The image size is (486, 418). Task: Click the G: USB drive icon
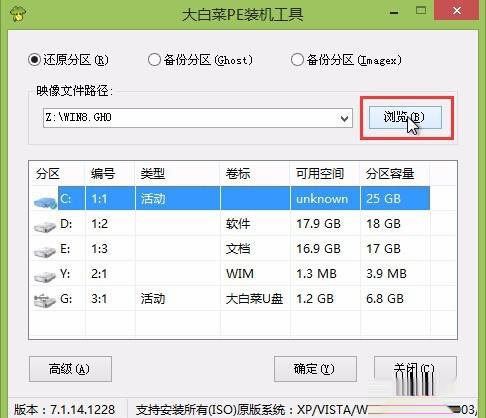[x=45, y=301]
